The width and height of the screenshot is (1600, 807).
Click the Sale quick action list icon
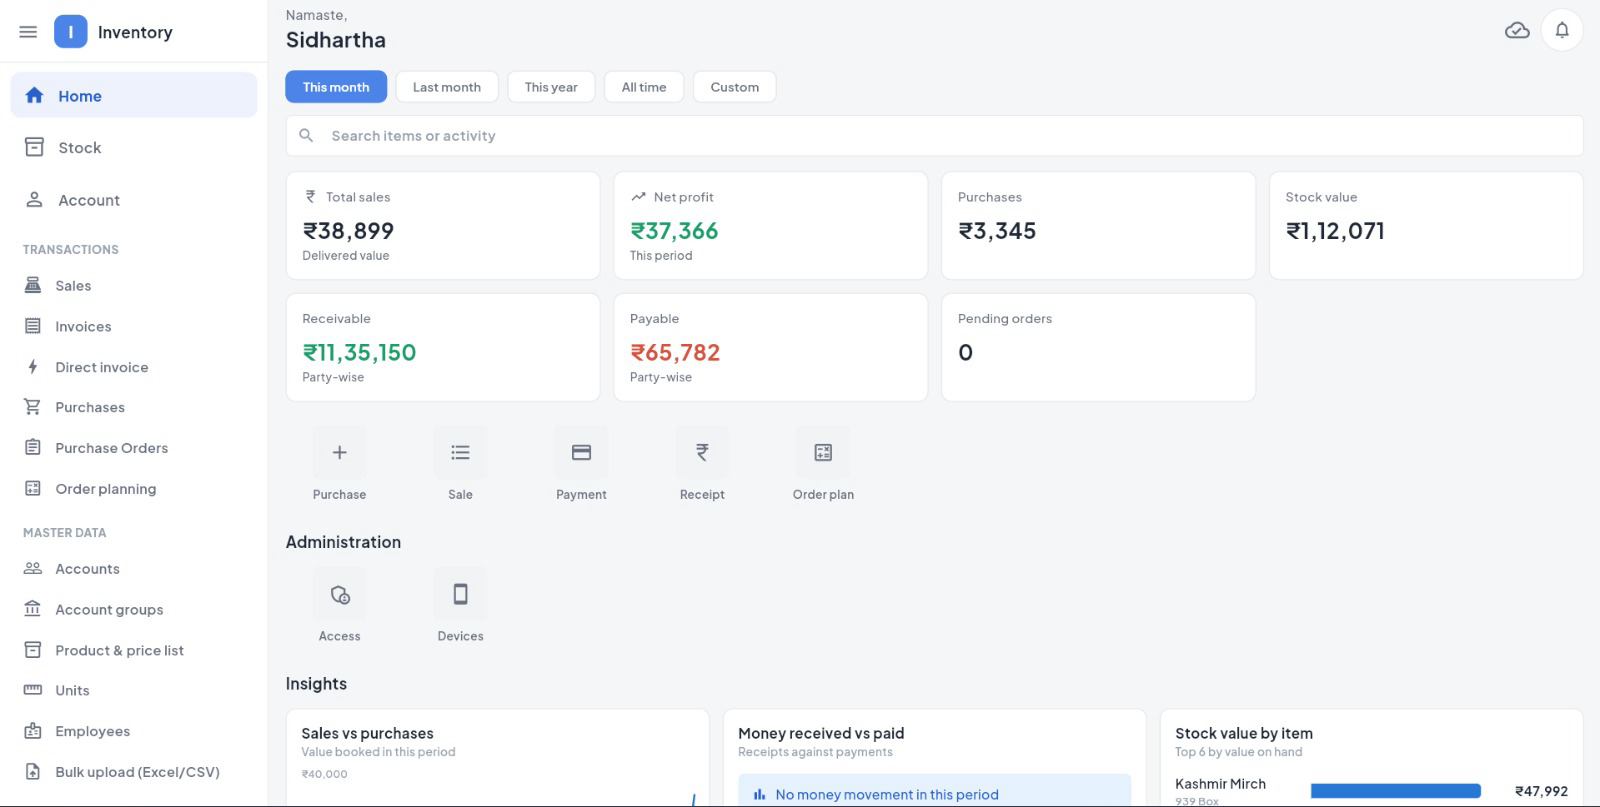pos(460,453)
